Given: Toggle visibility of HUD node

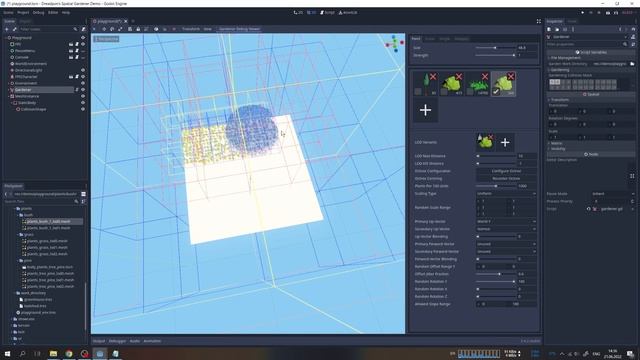Looking at the screenshot, I should (x=83, y=44).
